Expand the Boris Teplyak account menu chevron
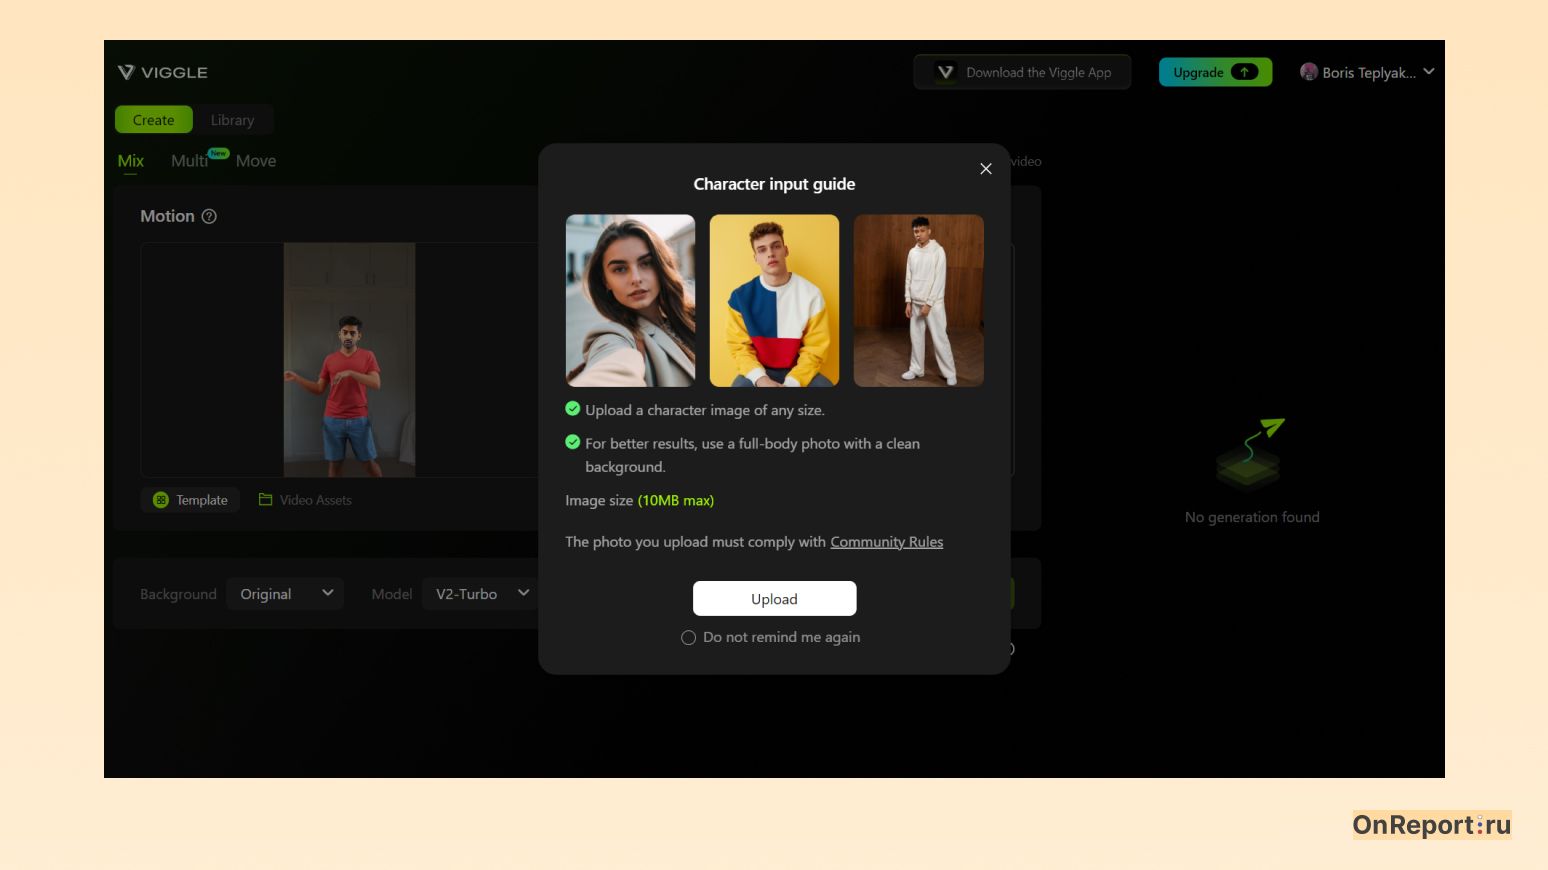The height and width of the screenshot is (870, 1548). (x=1429, y=71)
